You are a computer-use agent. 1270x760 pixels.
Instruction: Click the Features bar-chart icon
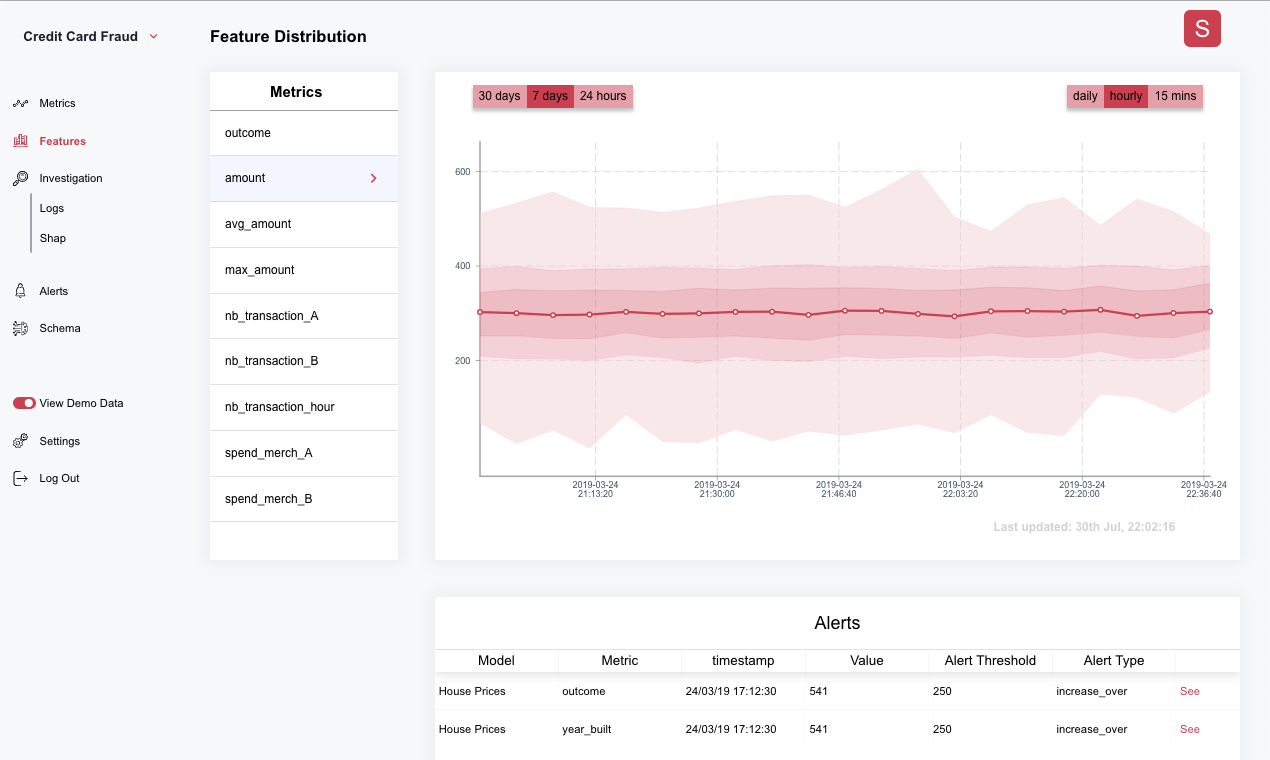point(20,141)
